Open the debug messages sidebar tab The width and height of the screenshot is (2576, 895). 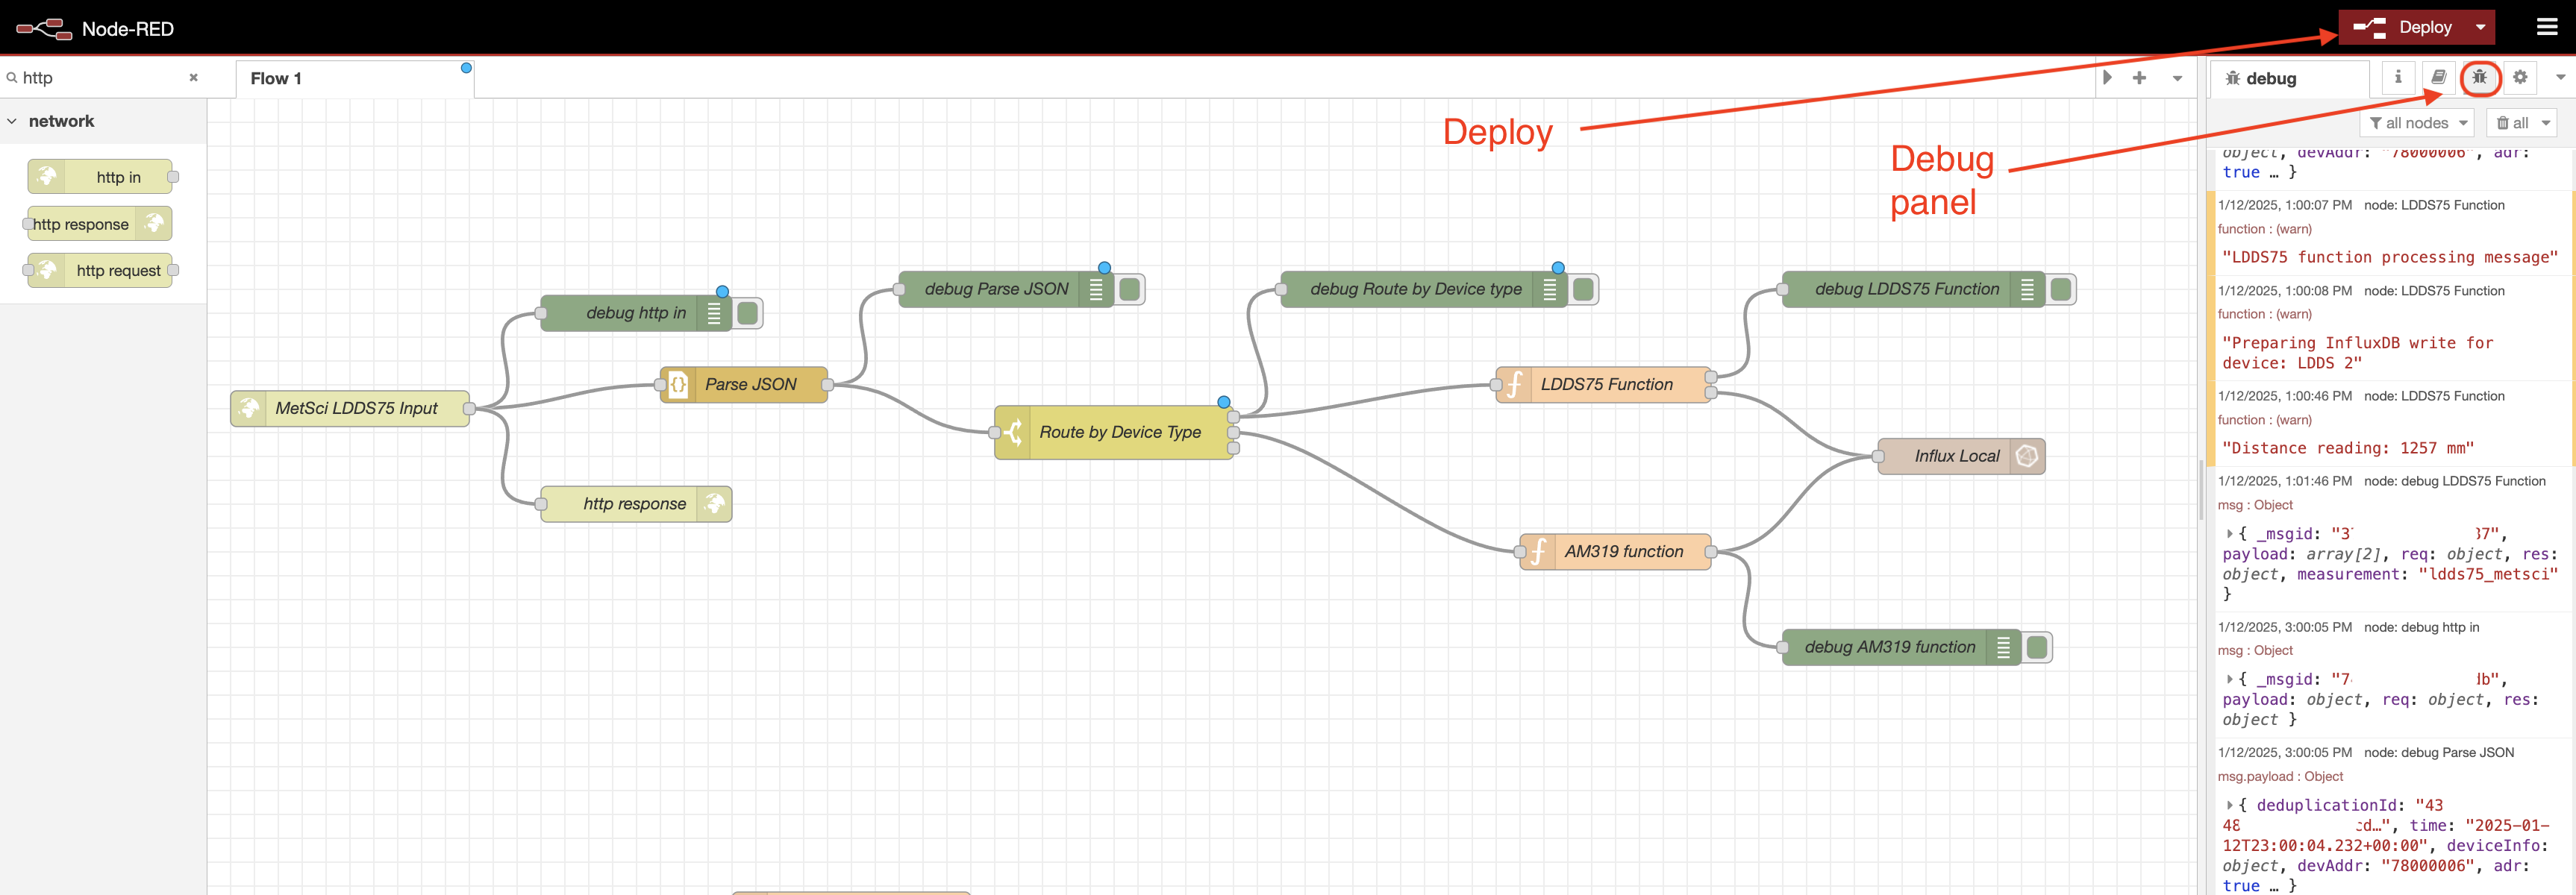tap(2479, 77)
